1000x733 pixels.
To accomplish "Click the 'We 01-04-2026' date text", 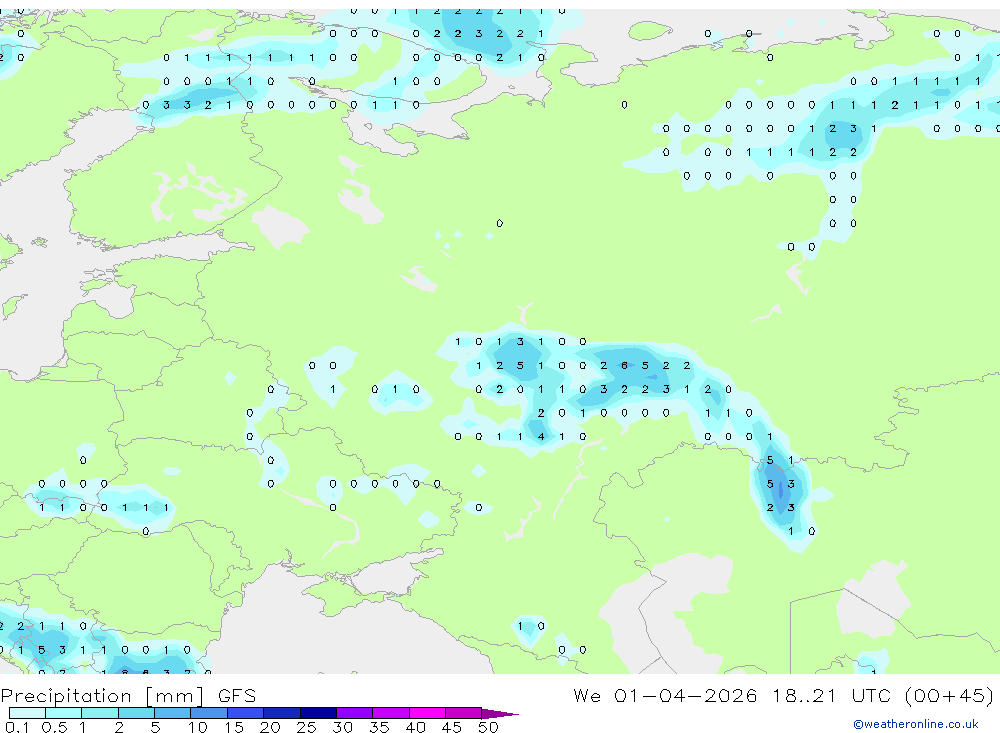I will [x=665, y=695].
